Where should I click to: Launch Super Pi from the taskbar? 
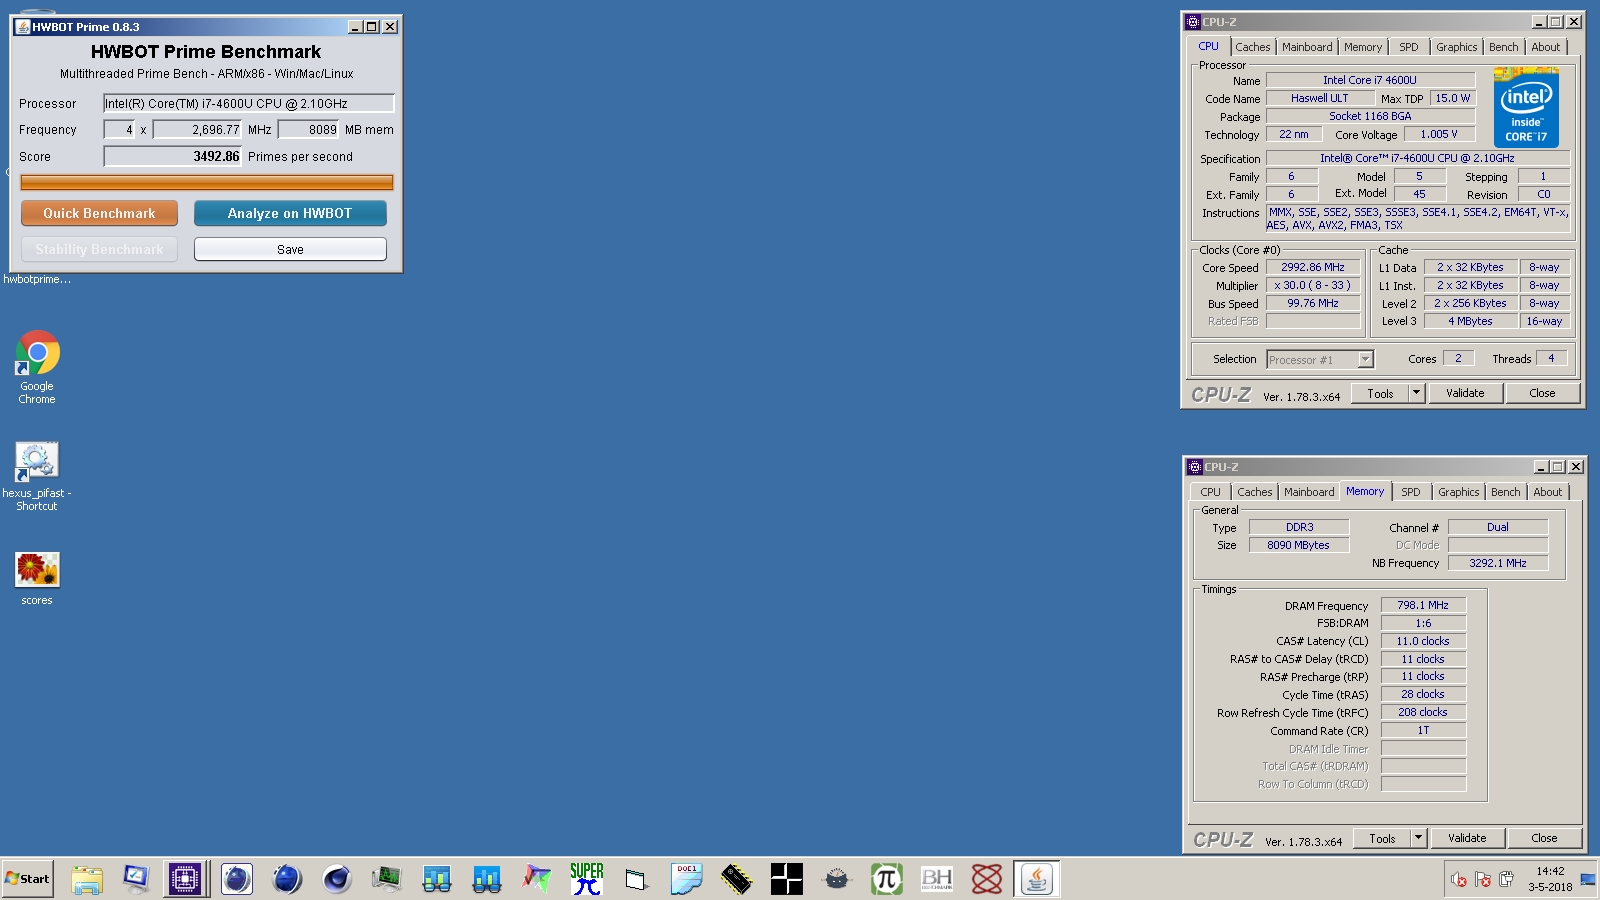(587, 879)
